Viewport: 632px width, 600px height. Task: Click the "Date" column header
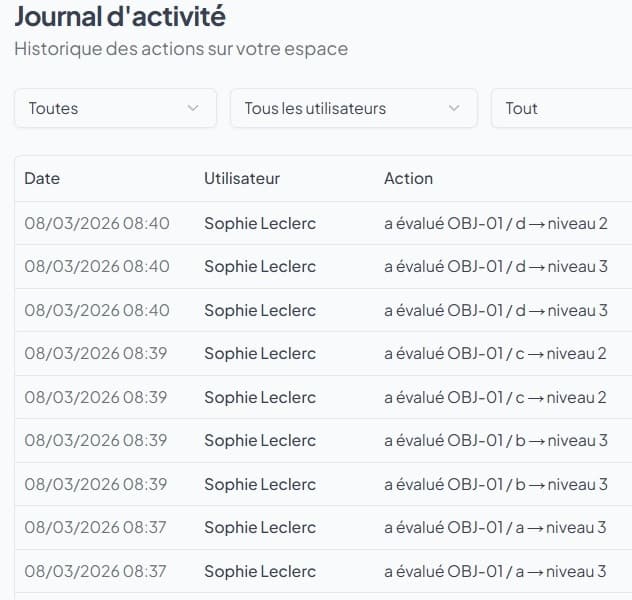(42, 179)
